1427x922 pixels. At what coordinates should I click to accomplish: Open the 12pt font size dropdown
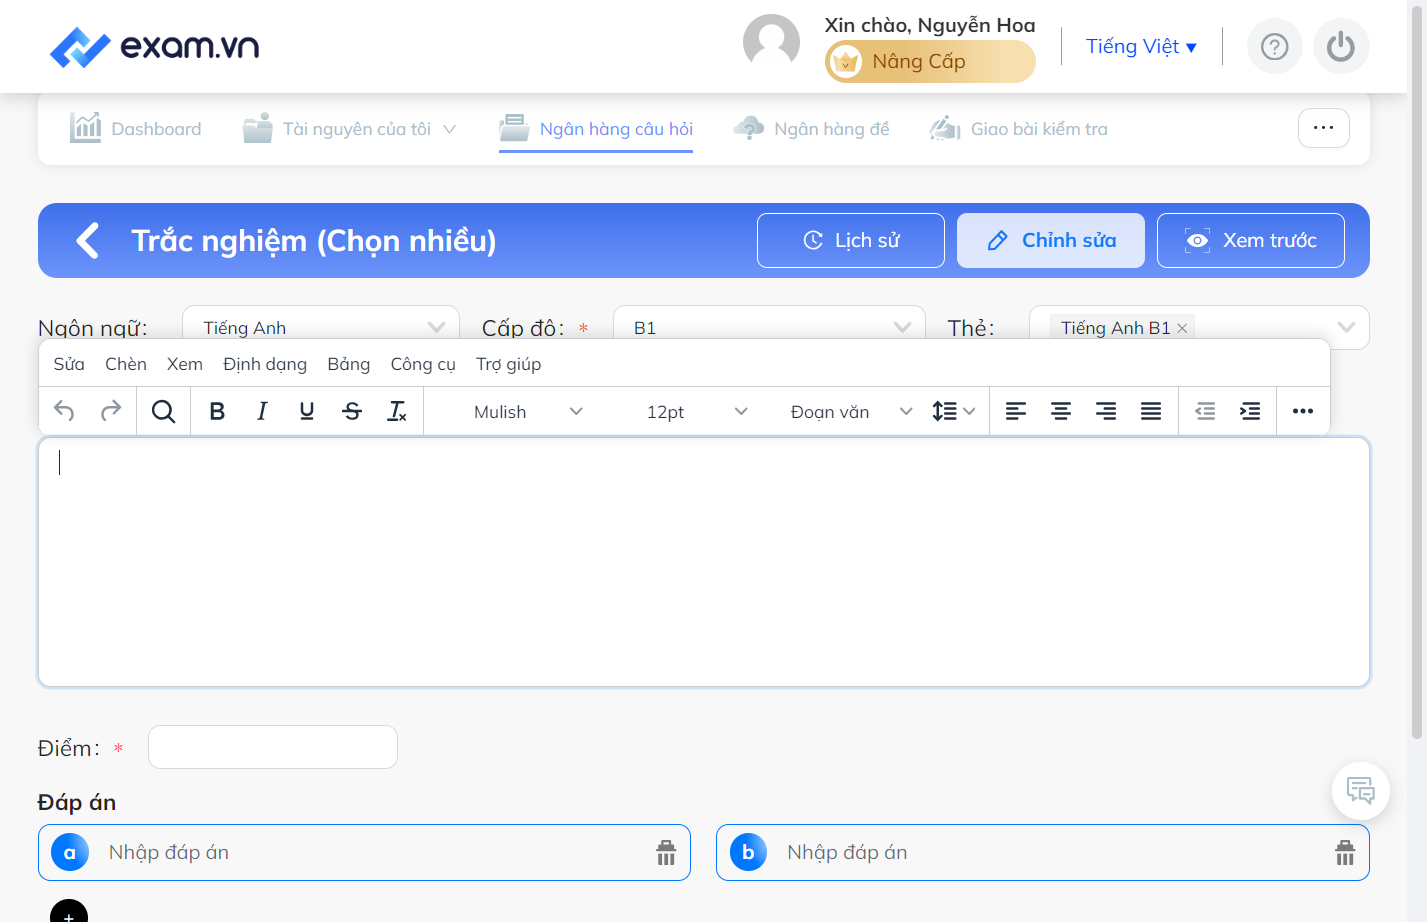pos(696,412)
